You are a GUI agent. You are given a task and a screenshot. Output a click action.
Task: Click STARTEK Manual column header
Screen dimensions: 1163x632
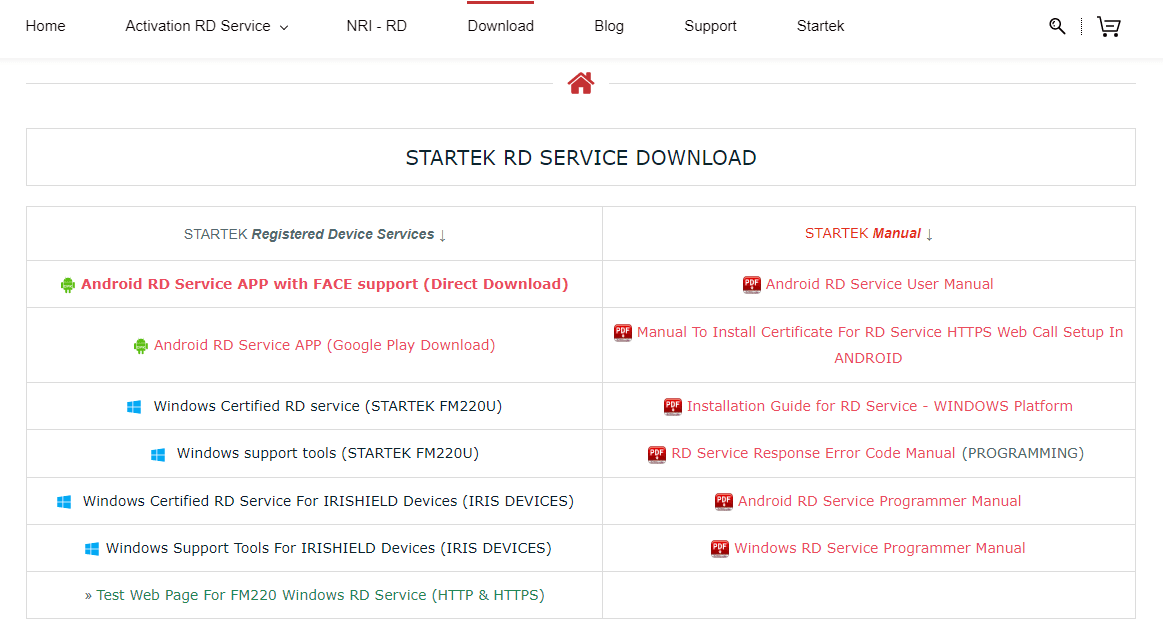pos(869,234)
